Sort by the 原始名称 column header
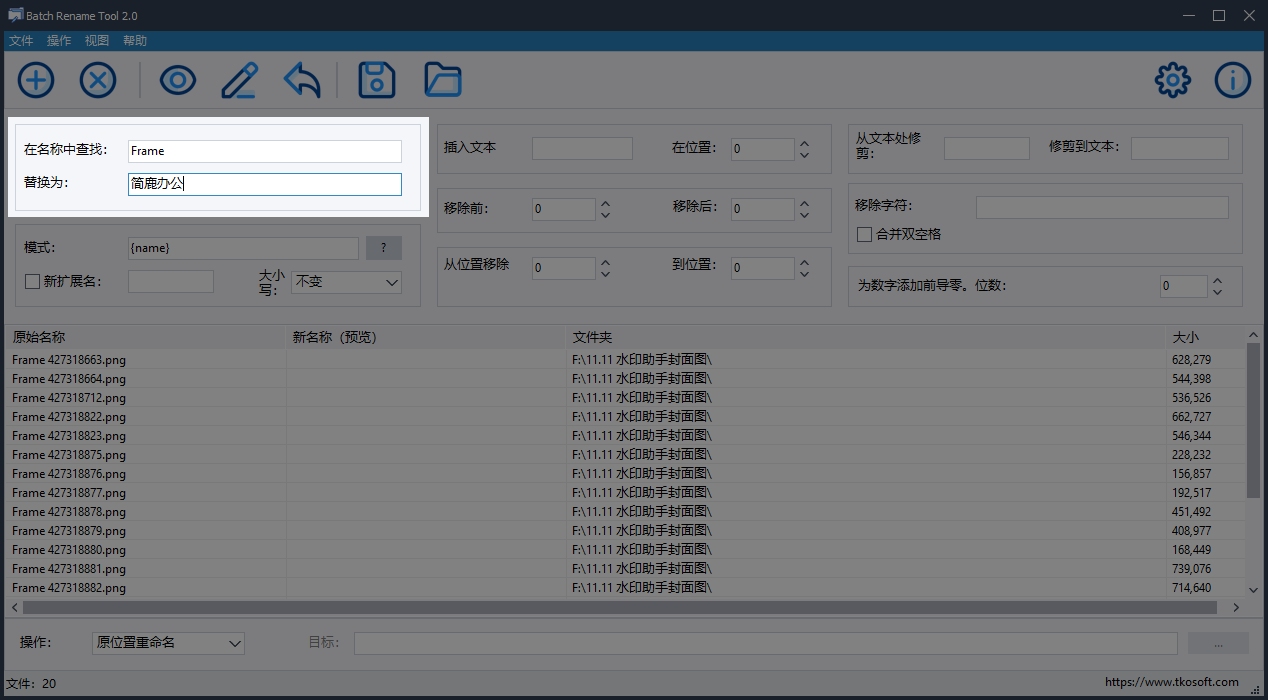This screenshot has width=1268, height=700. click(146, 337)
